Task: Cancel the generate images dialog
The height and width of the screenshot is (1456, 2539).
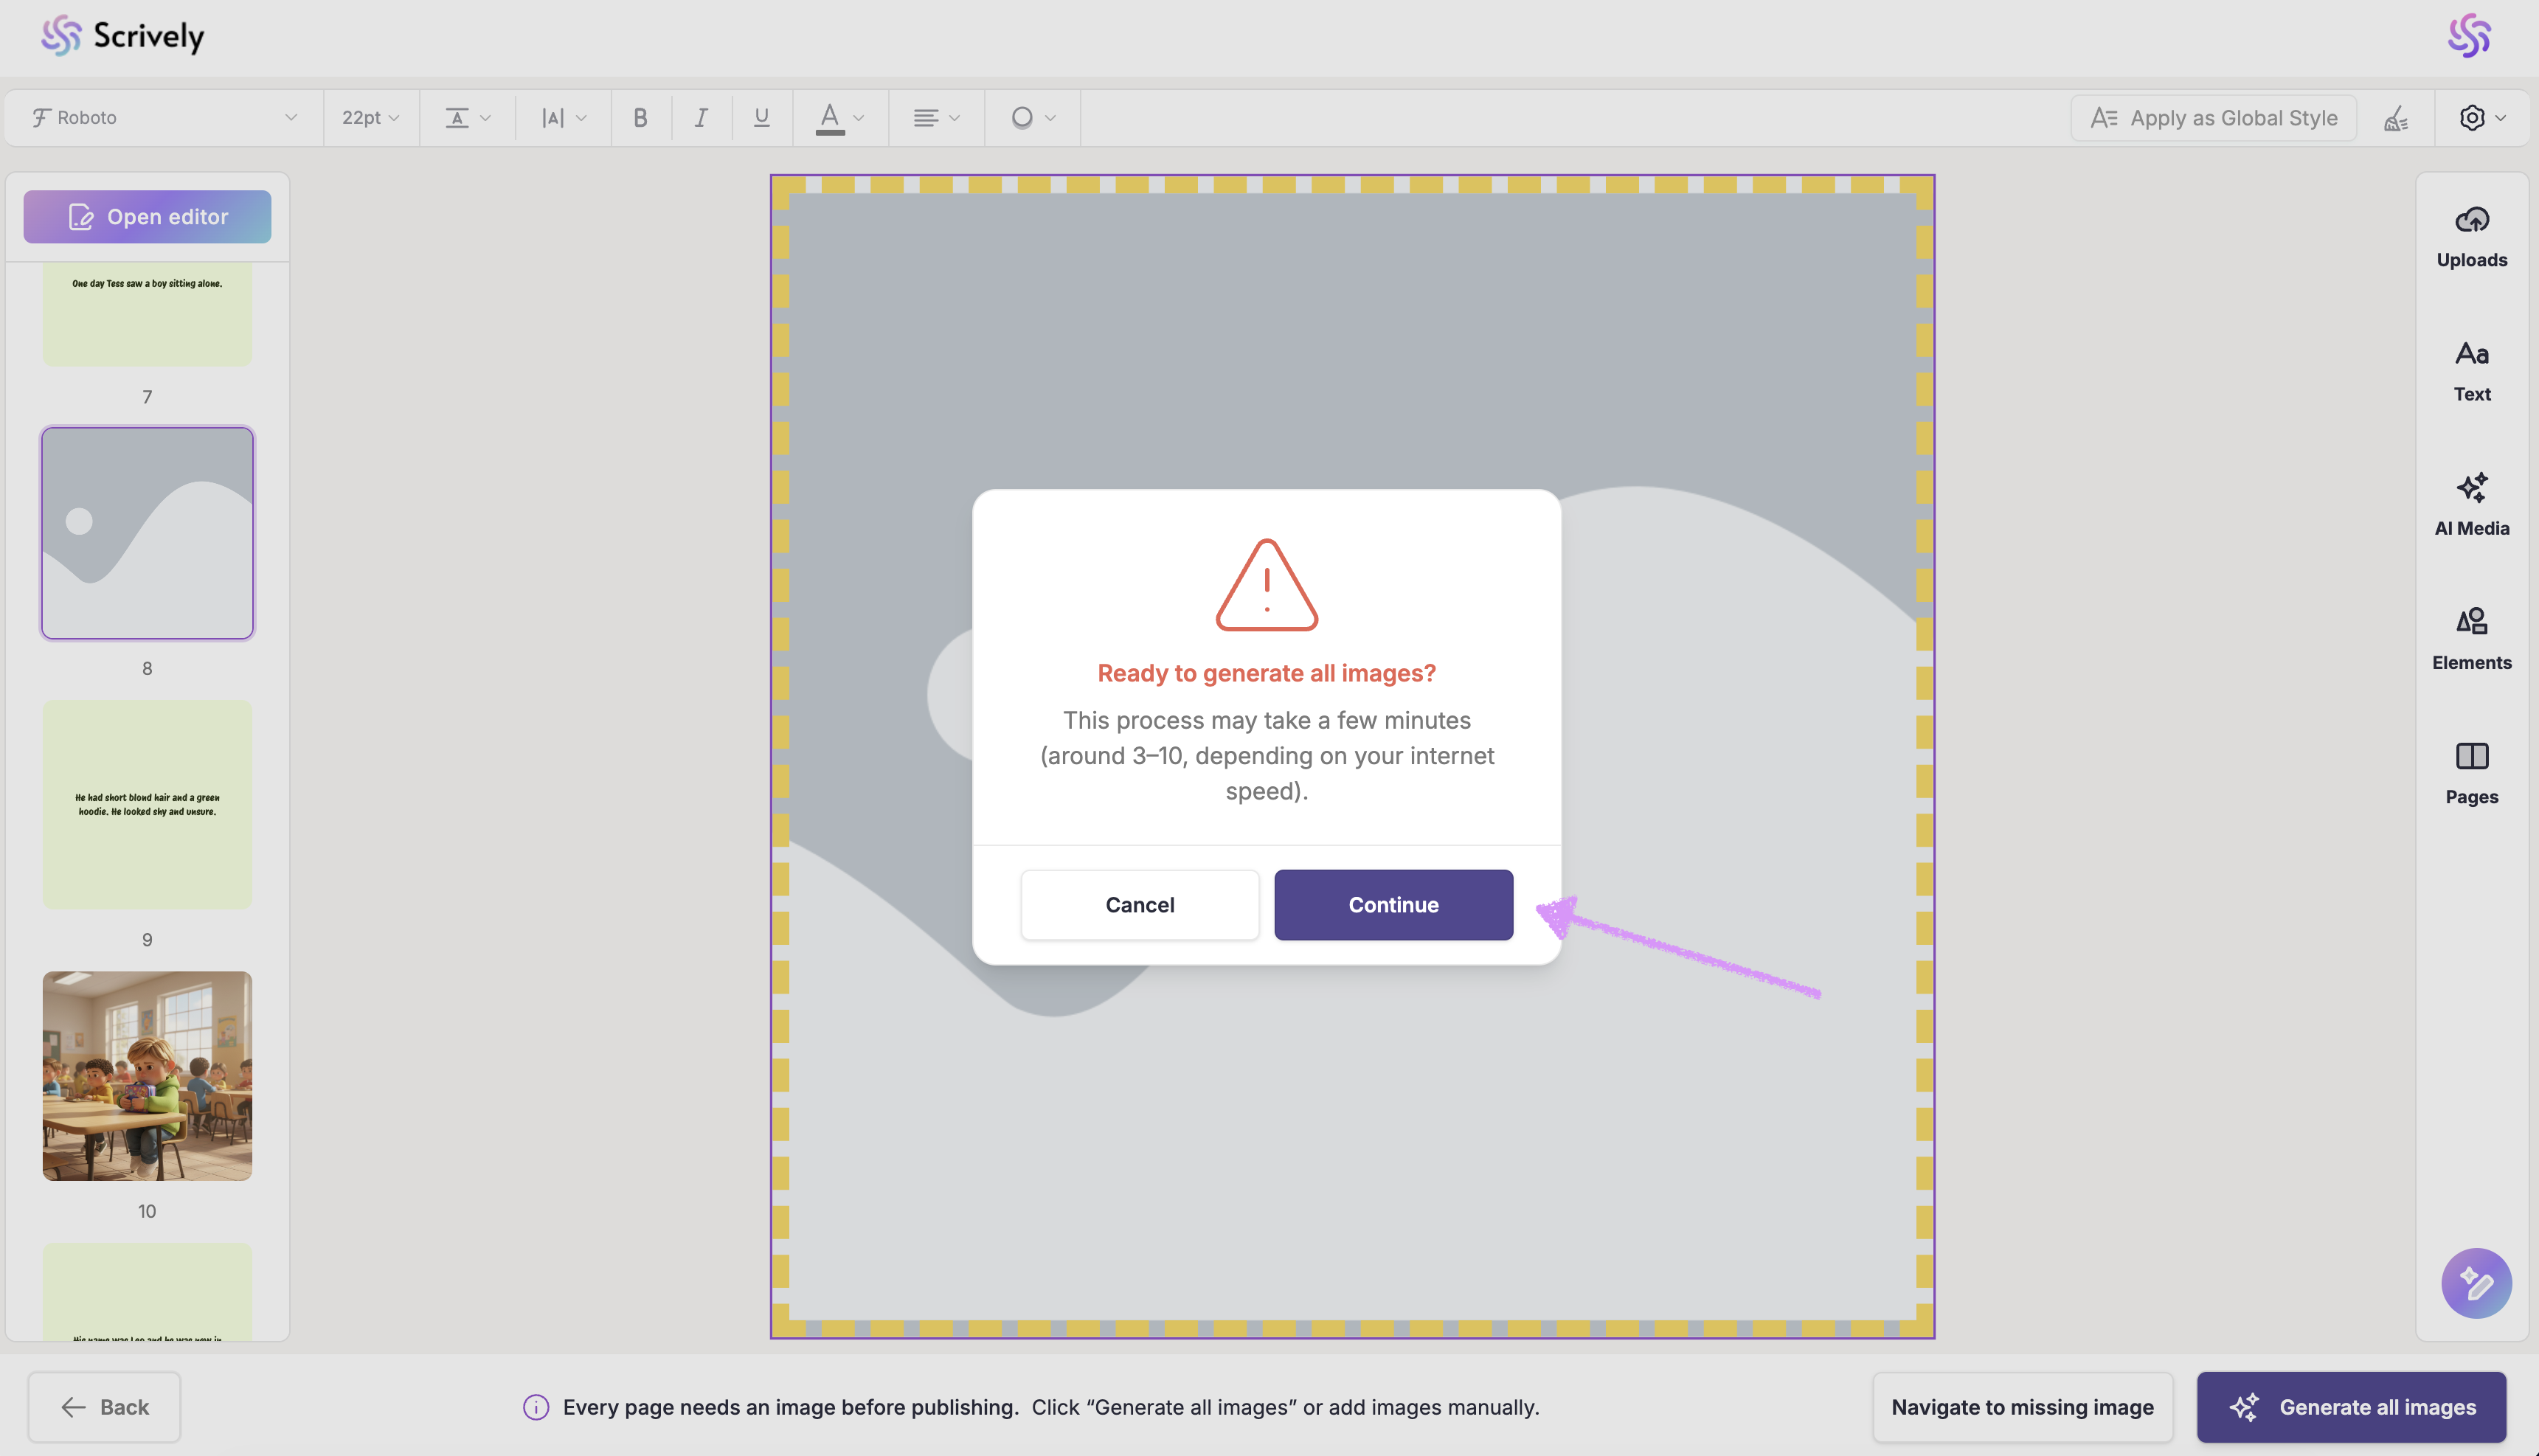Action: coord(1139,904)
